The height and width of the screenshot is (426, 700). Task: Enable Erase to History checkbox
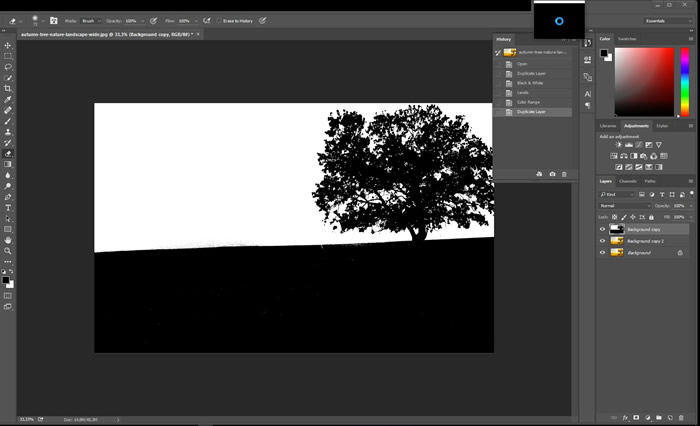coord(219,21)
